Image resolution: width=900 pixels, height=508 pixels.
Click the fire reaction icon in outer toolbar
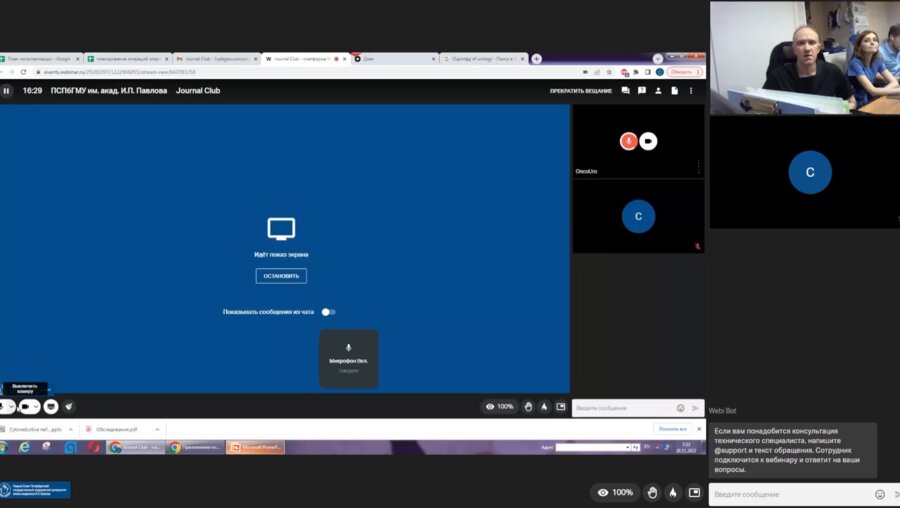[x=673, y=492]
